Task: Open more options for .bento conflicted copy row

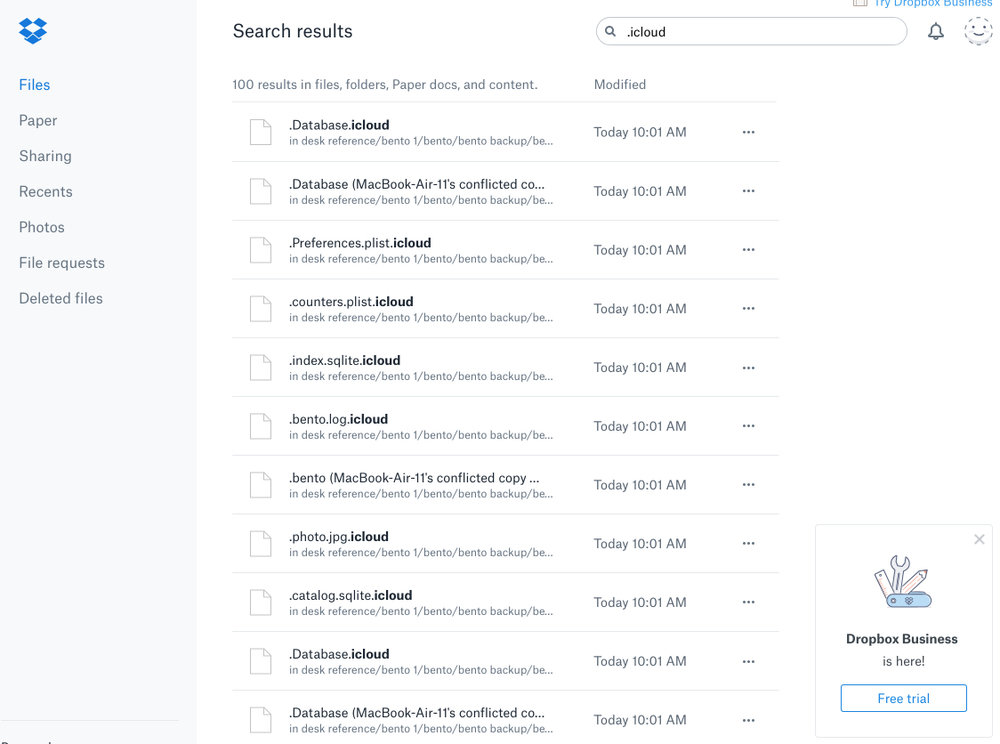Action: (748, 485)
